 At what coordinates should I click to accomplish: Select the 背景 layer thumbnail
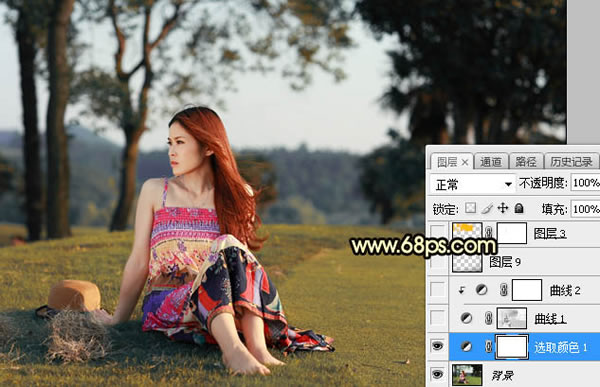coord(467,374)
